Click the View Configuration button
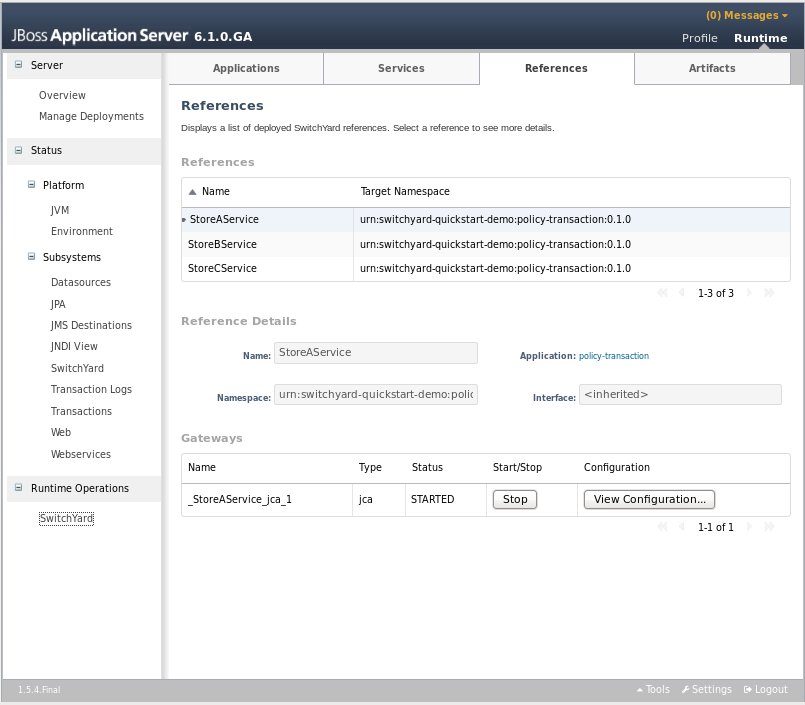This screenshot has width=805, height=705. [x=649, y=499]
